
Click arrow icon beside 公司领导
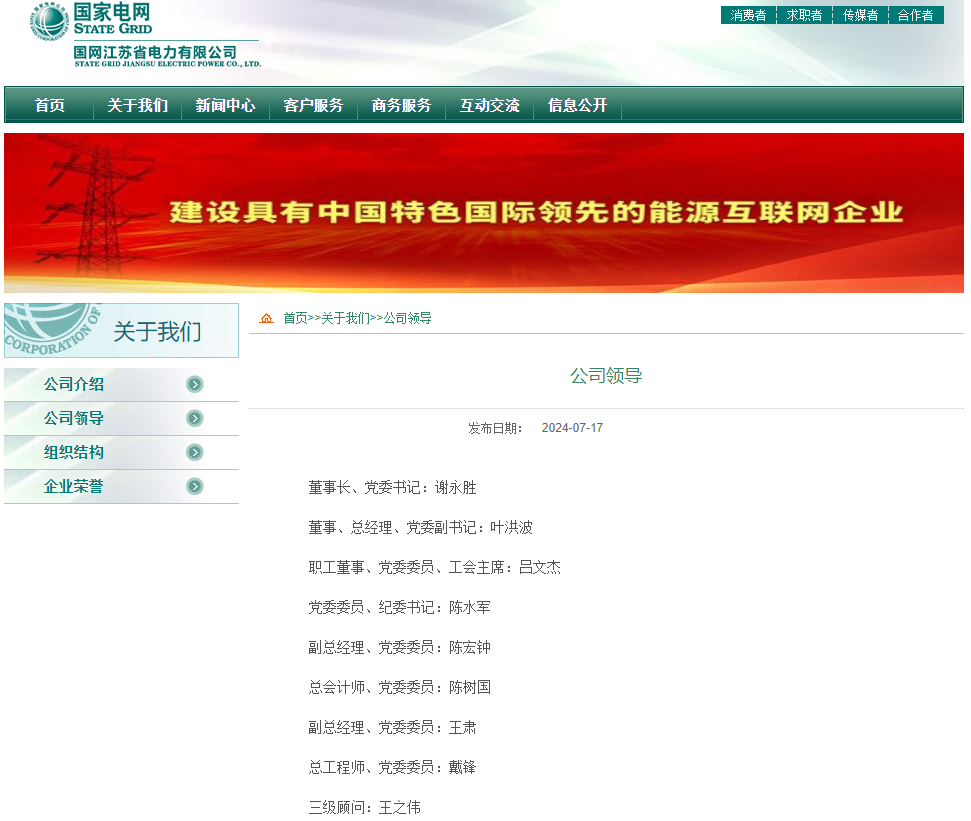(x=195, y=419)
